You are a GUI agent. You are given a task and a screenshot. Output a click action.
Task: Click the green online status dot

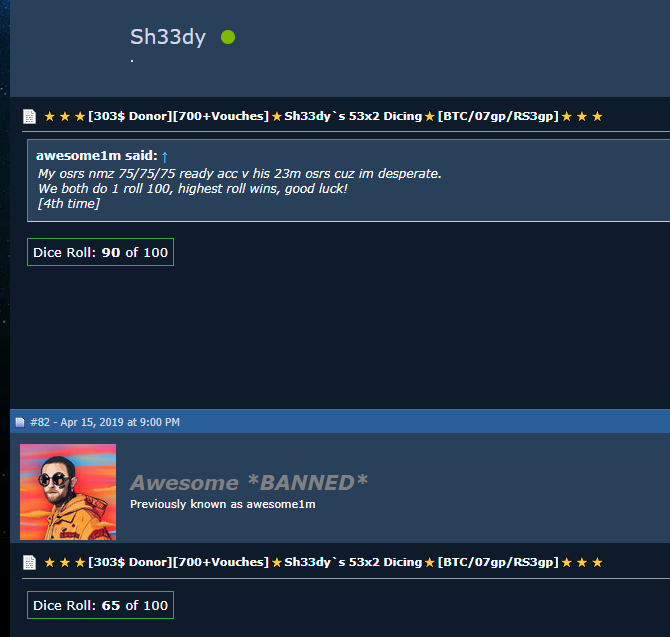[x=228, y=37]
